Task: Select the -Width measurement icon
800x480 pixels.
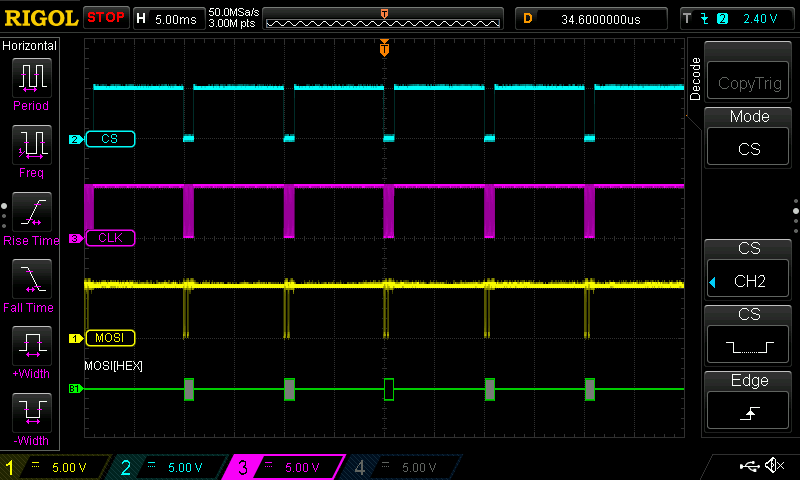Action: pyautogui.click(x=32, y=413)
